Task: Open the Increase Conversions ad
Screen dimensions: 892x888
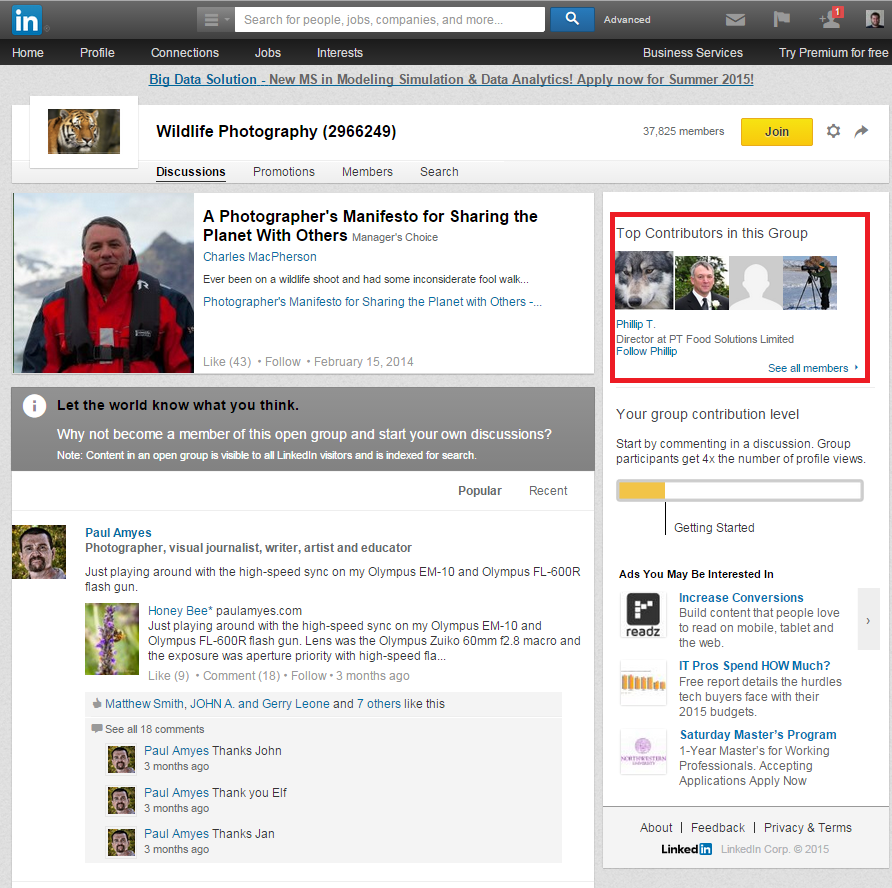Action: 741,598
